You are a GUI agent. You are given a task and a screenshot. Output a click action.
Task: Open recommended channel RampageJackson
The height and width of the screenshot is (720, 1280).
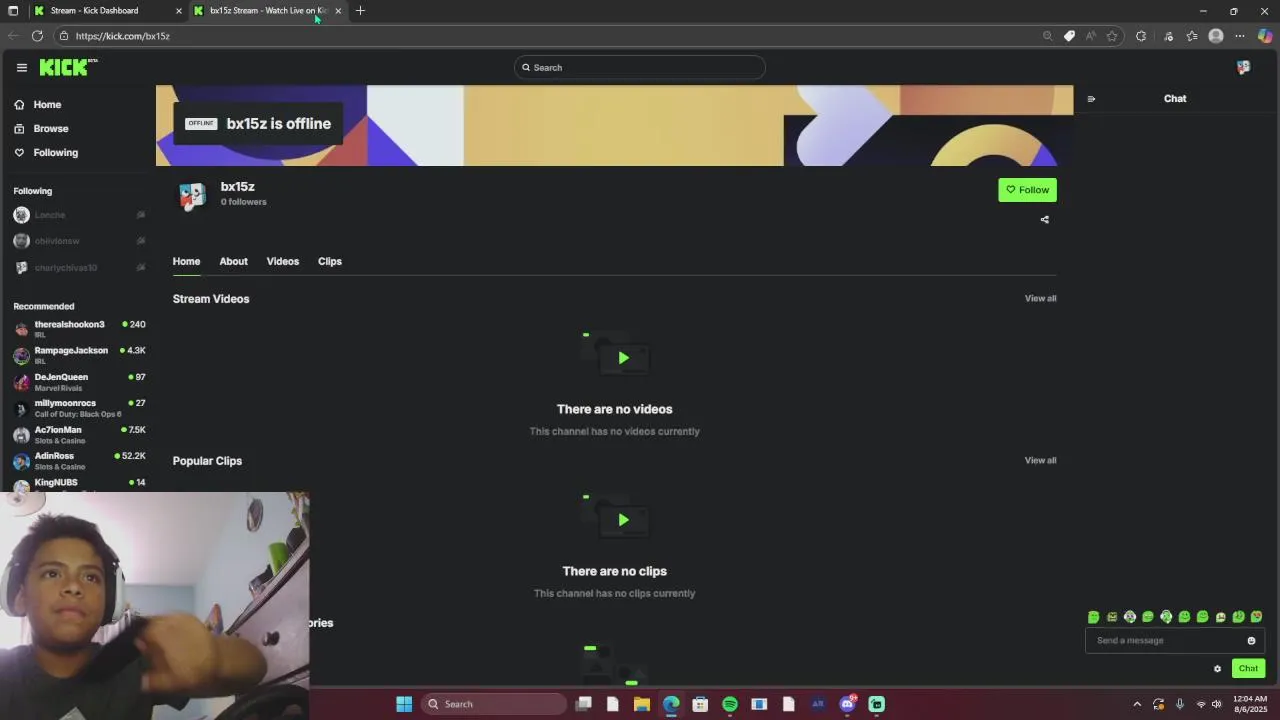click(x=78, y=355)
